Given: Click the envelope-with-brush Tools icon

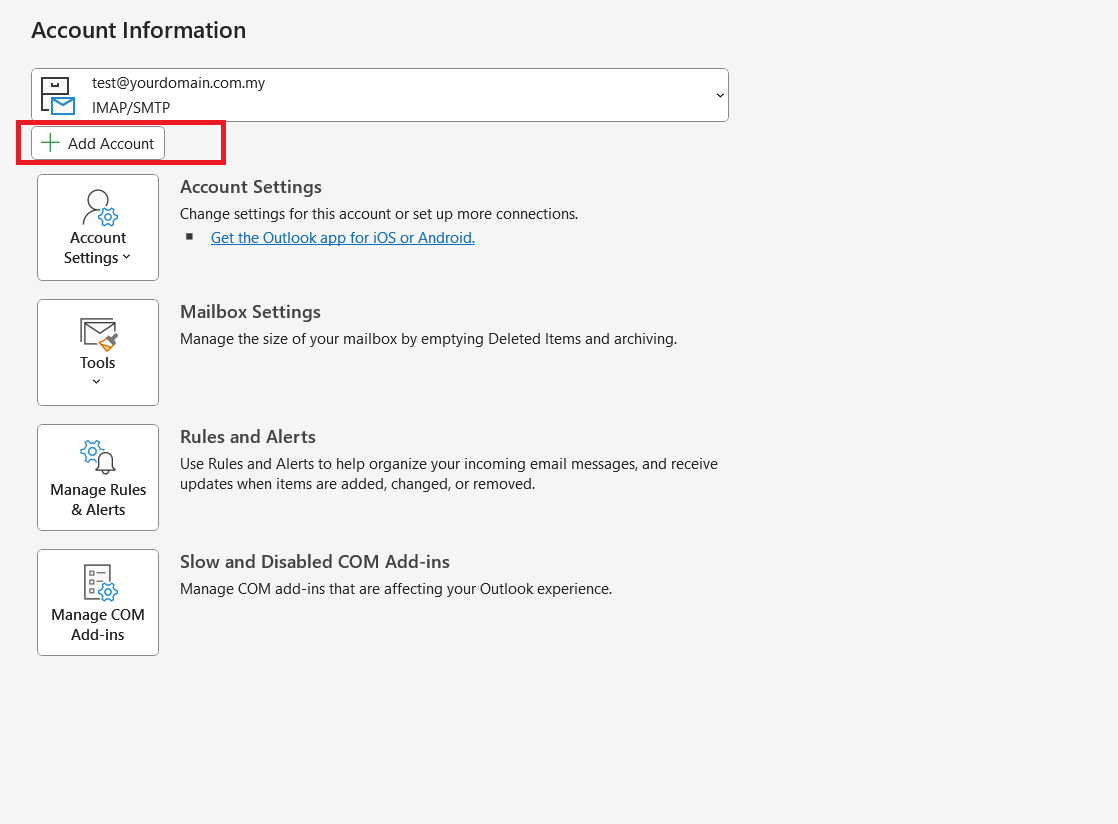Looking at the screenshot, I should [x=98, y=334].
